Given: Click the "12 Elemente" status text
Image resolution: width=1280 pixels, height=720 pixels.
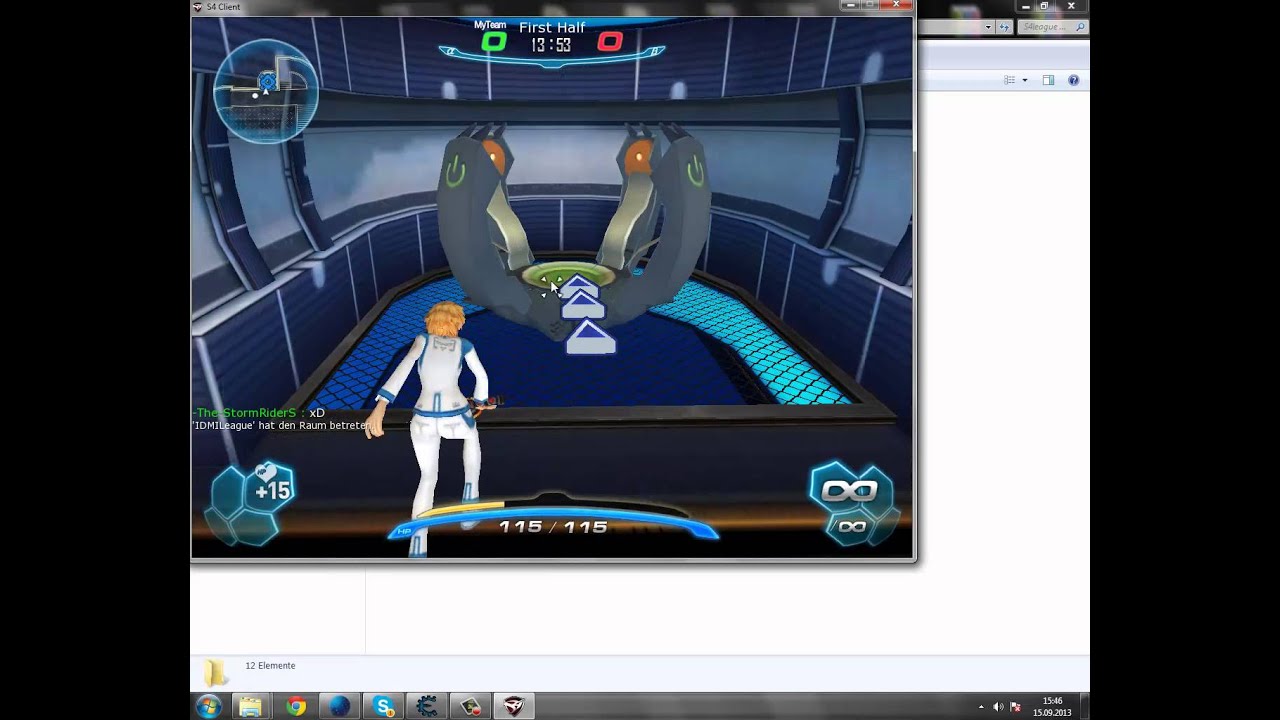Looking at the screenshot, I should [x=270, y=665].
